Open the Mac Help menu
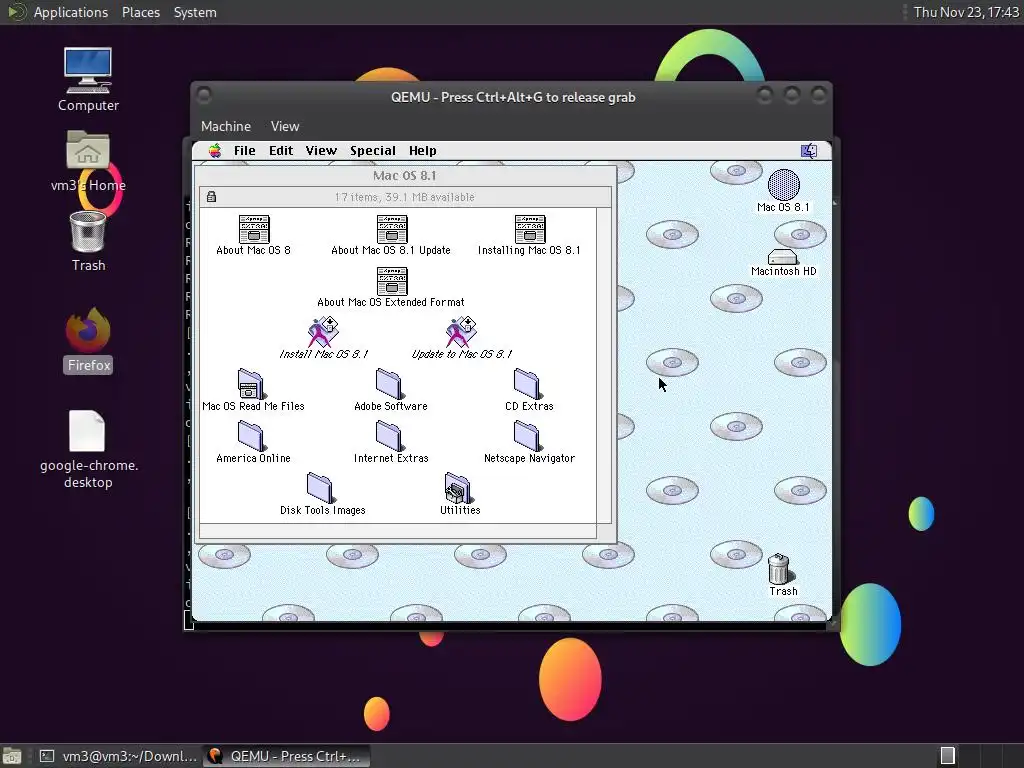 [x=423, y=151]
